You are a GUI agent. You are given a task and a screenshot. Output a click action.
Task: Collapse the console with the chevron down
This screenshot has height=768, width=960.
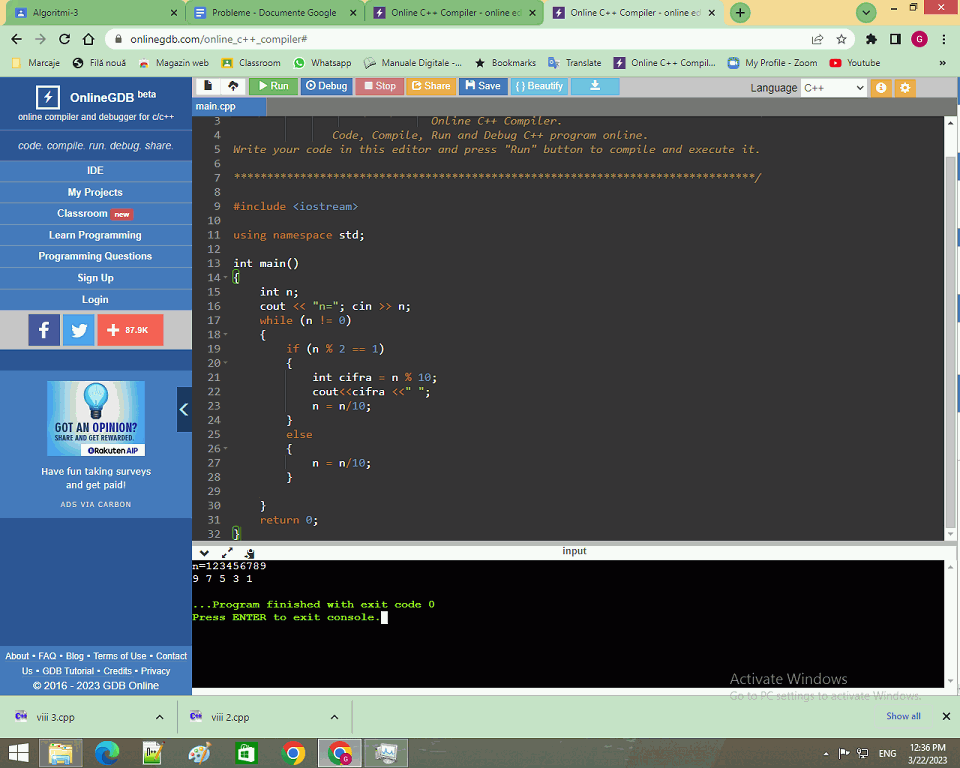pyautogui.click(x=204, y=552)
